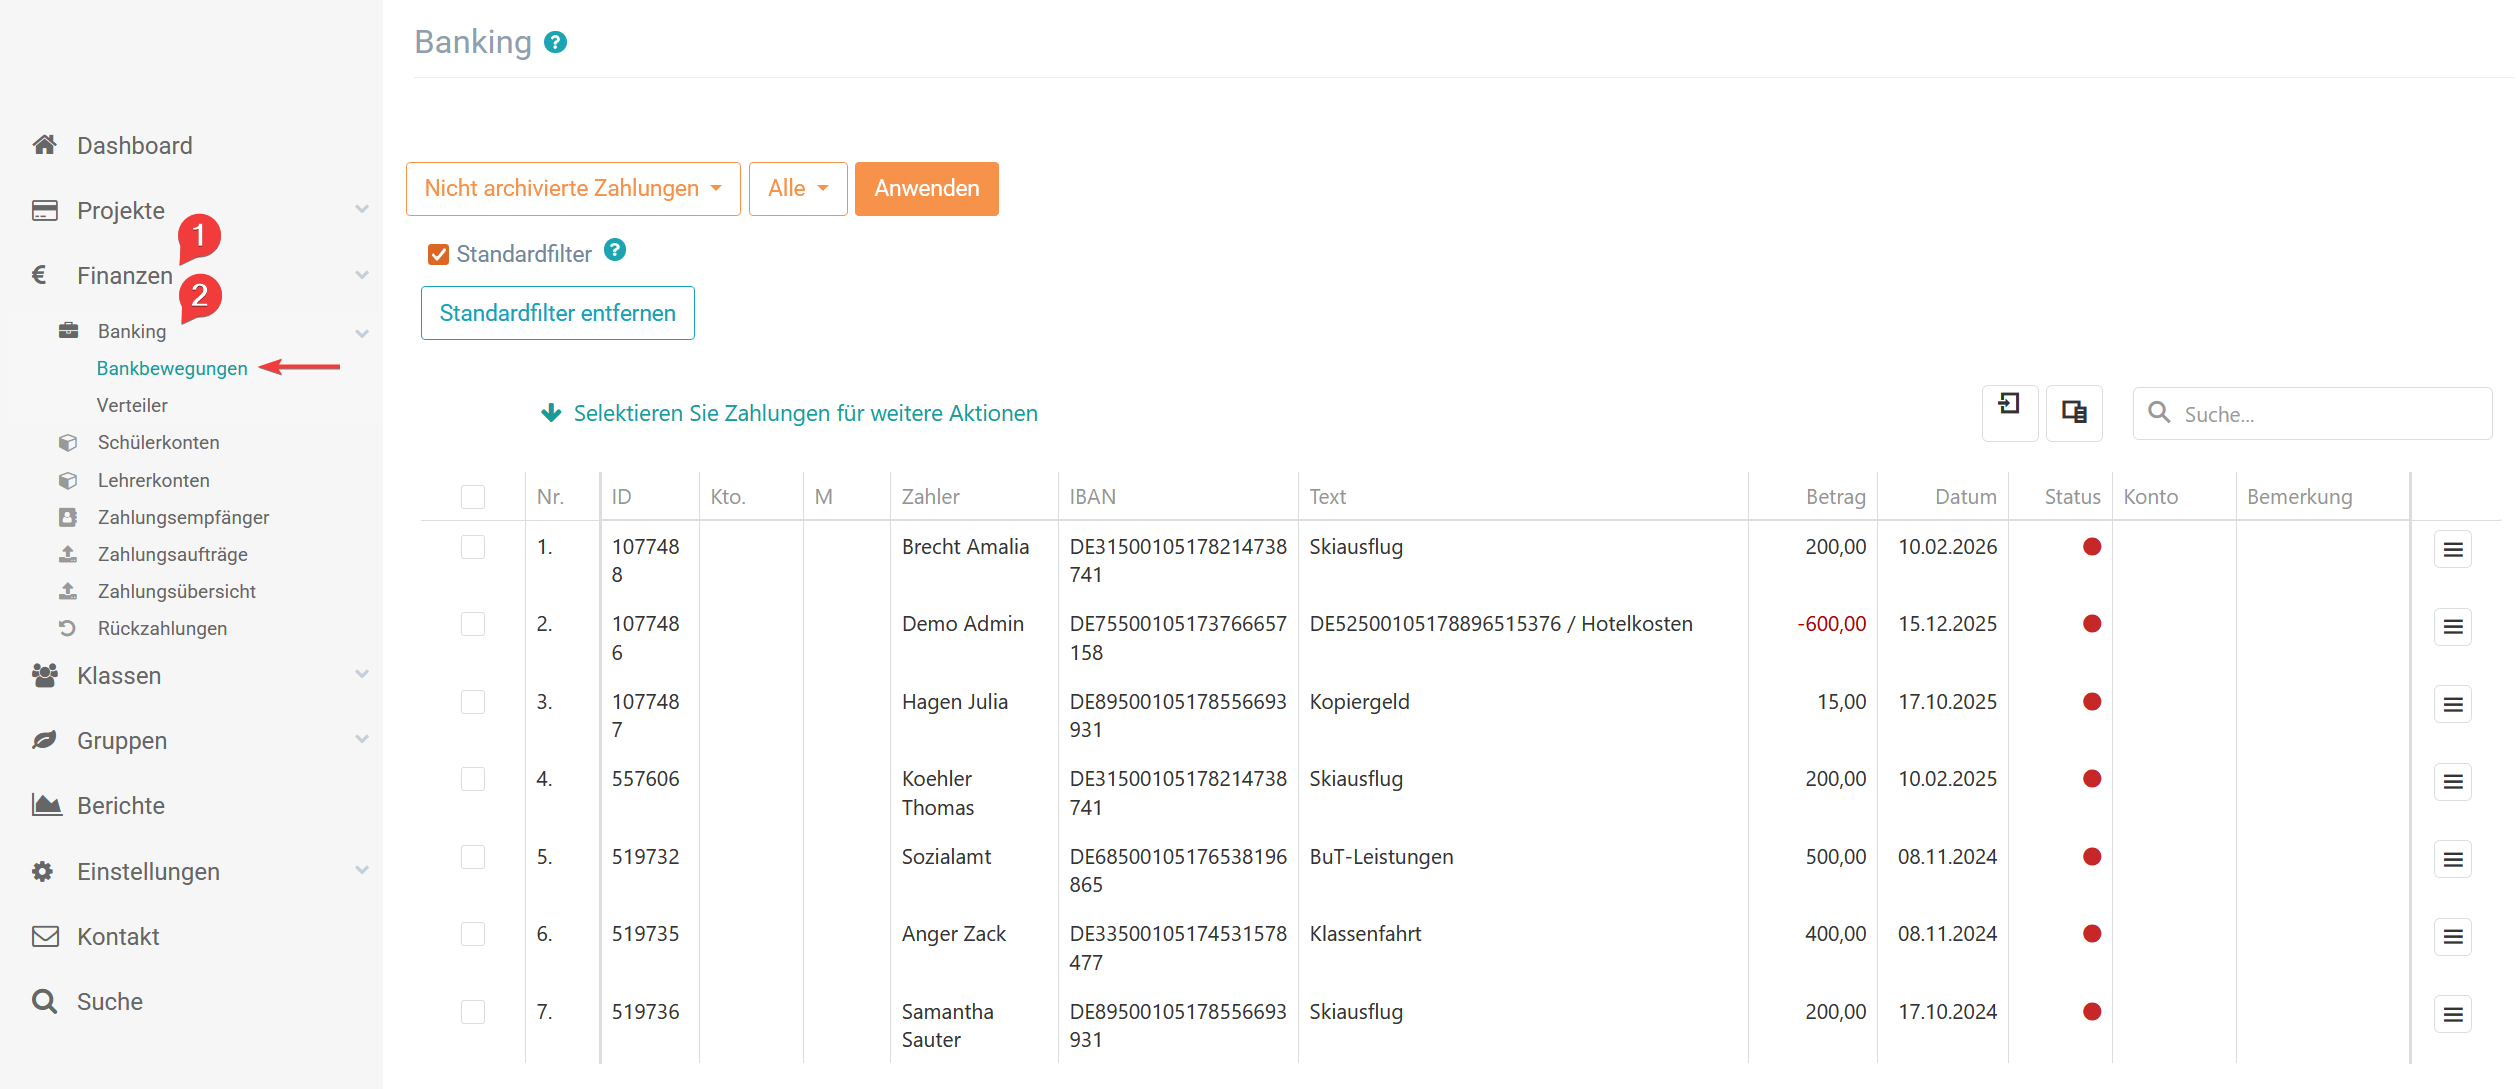
Task: Click the Kontakt envelope icon
Action: (x=45, y=936)
